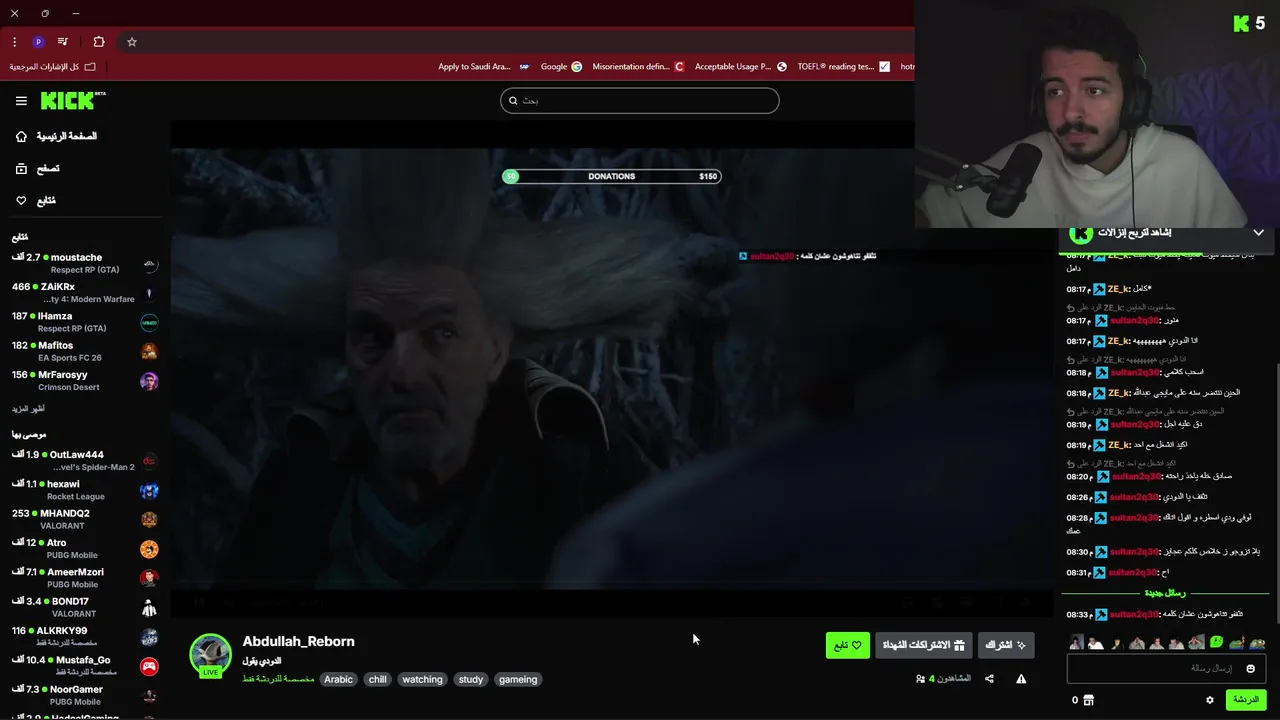
Task: Open IHamza channel in sidebar
Action: point(84,322)
